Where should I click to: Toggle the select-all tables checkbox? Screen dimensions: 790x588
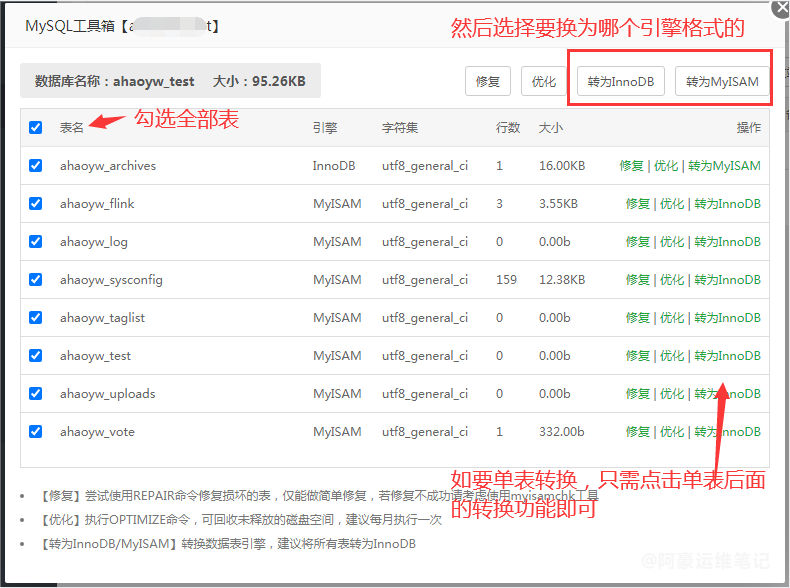tap(36, 128)
